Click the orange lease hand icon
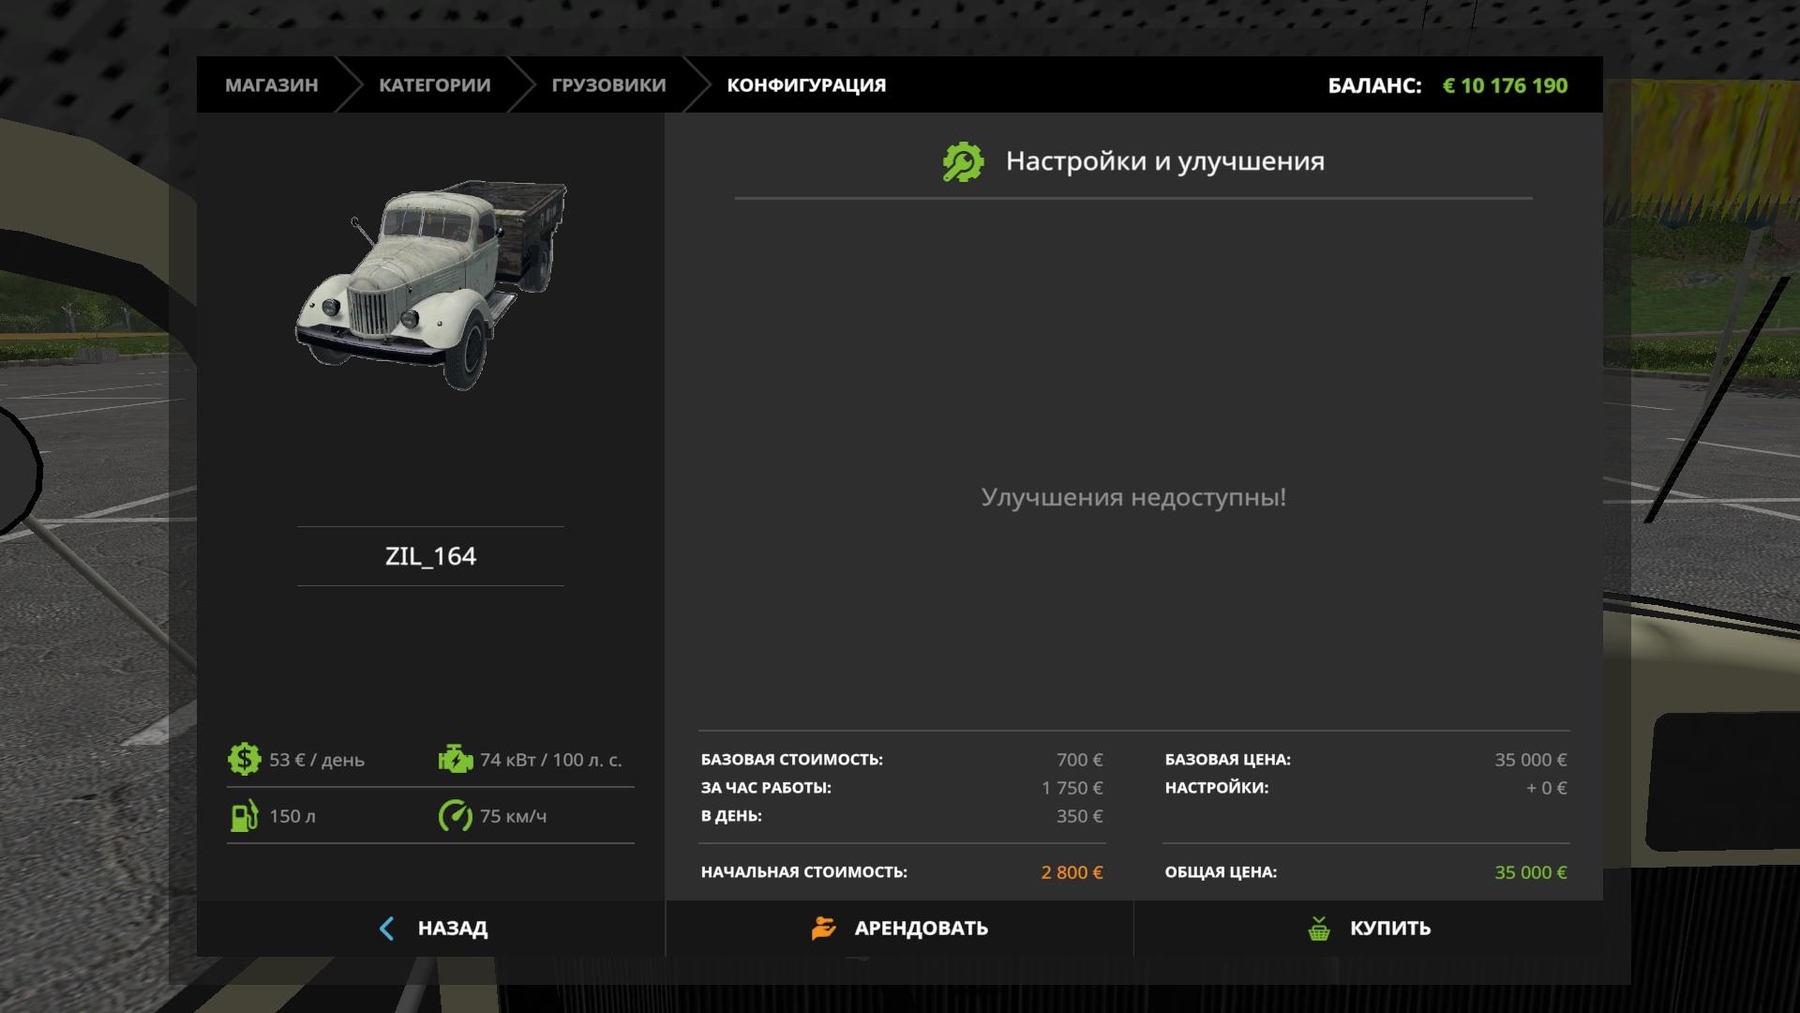1800x1013 pixels. [x=823, y=928]
